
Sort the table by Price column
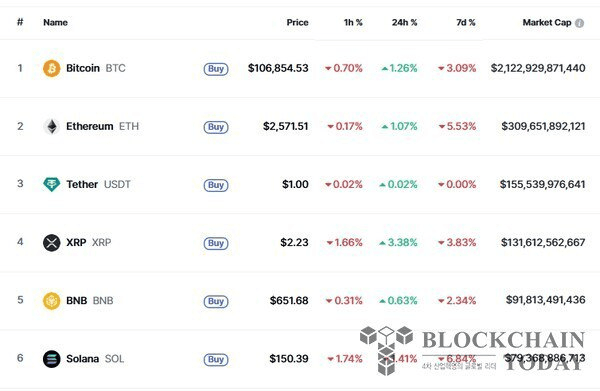[297, 23]
